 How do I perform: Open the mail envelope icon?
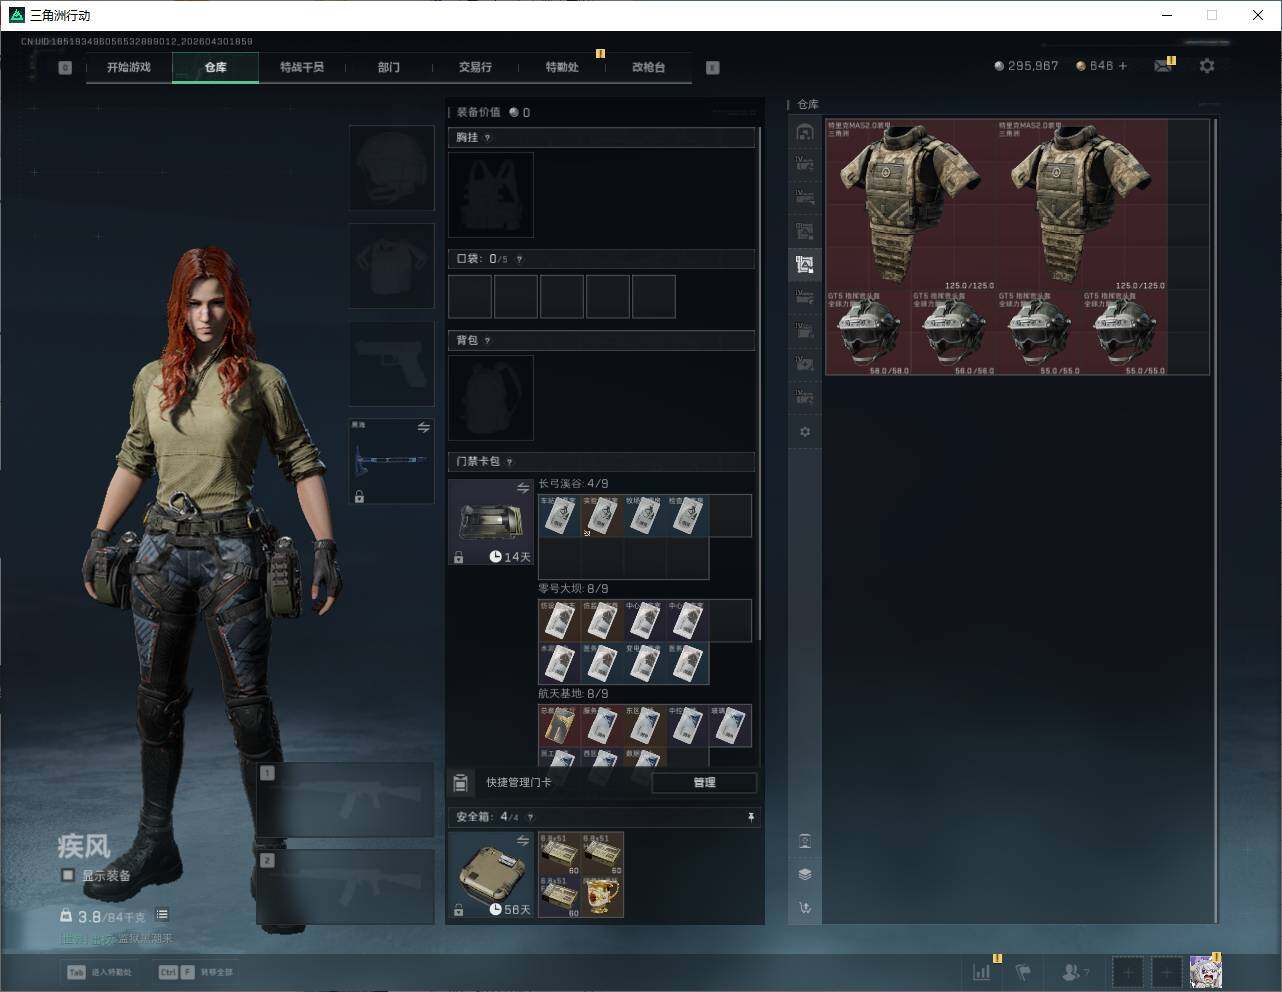pyautogui.click(x=1163, y=66)
